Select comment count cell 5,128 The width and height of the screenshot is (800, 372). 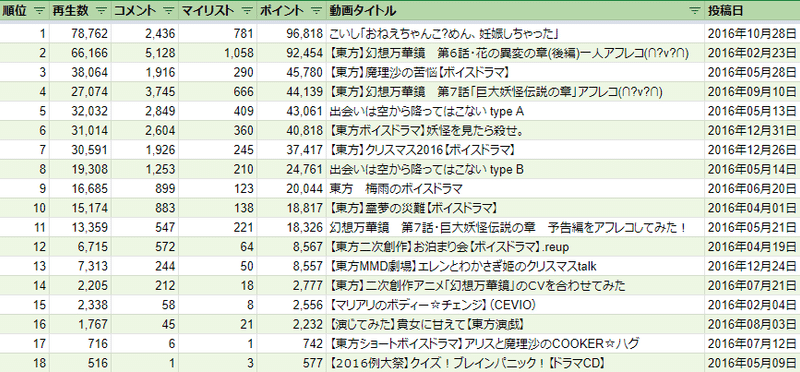pos(145,53)
